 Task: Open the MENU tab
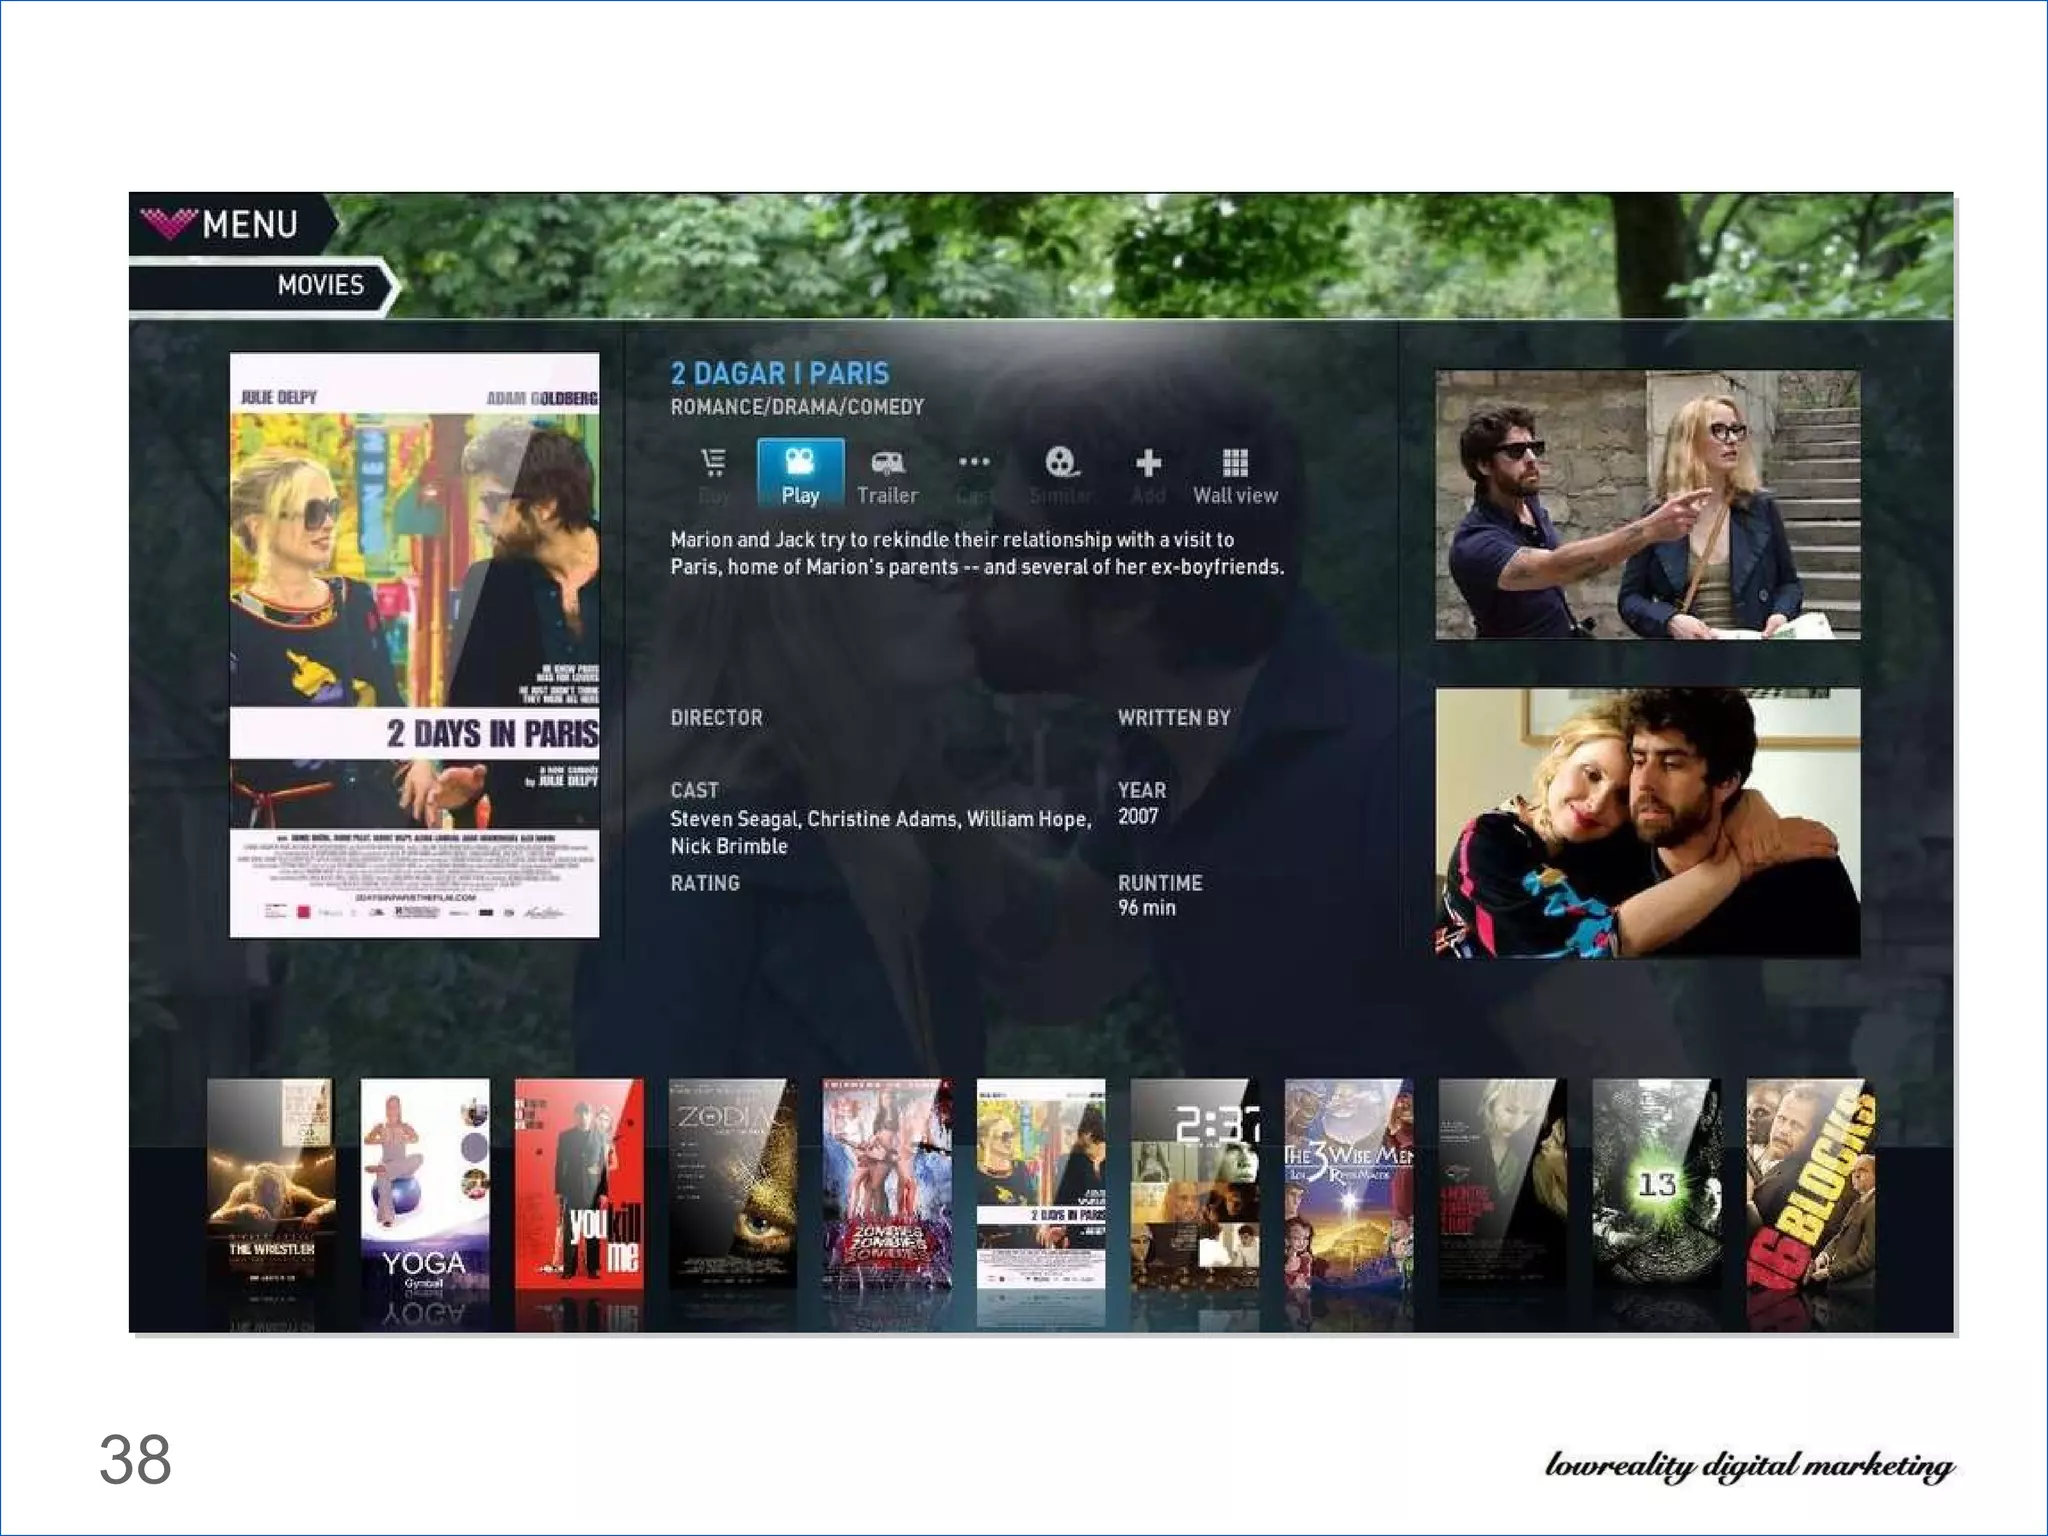tap(249, 224)
